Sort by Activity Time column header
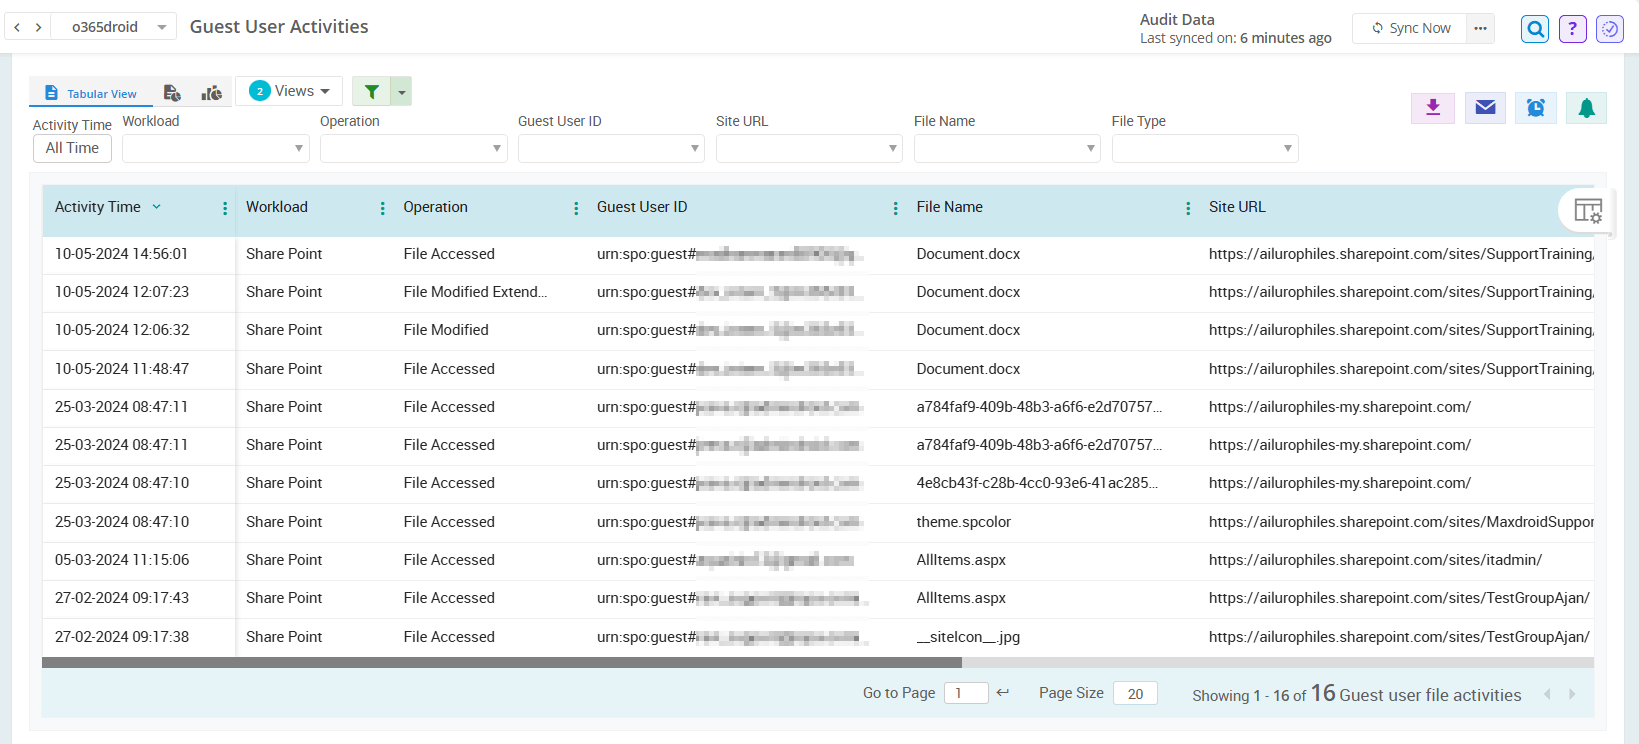 click(98, 207)
